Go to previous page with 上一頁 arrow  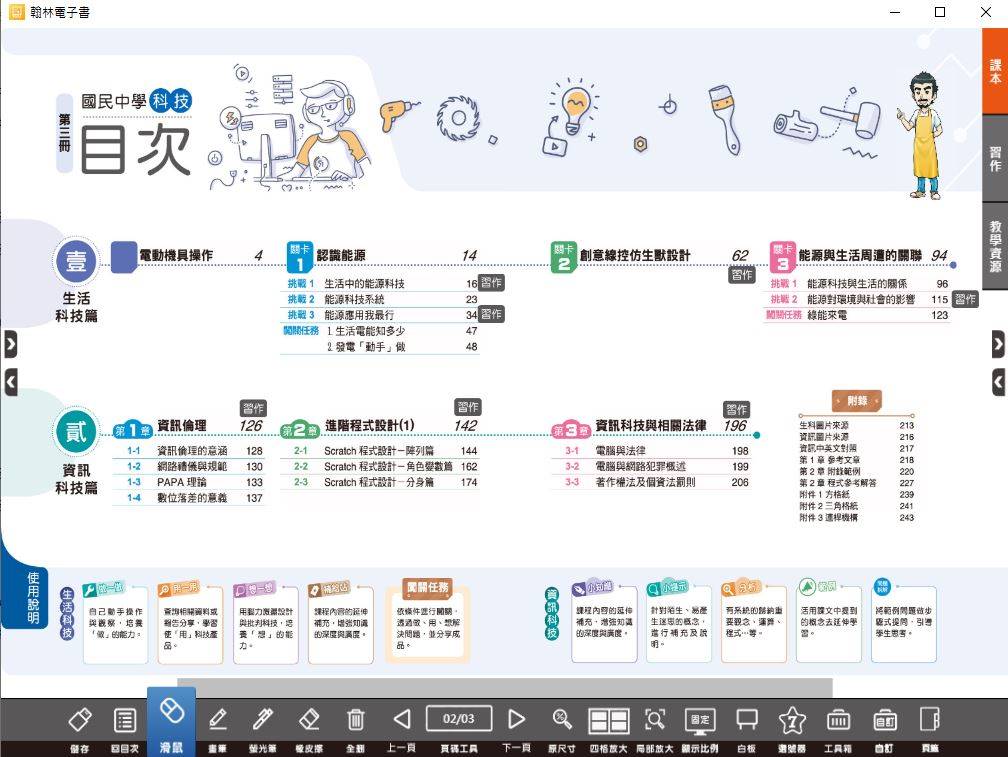click(402, 719)
